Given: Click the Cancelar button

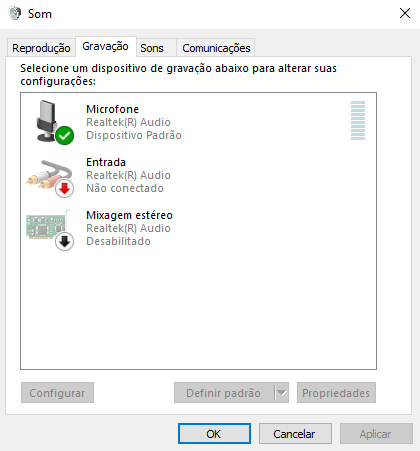Looking at the screenshot, I should [295, 434].
